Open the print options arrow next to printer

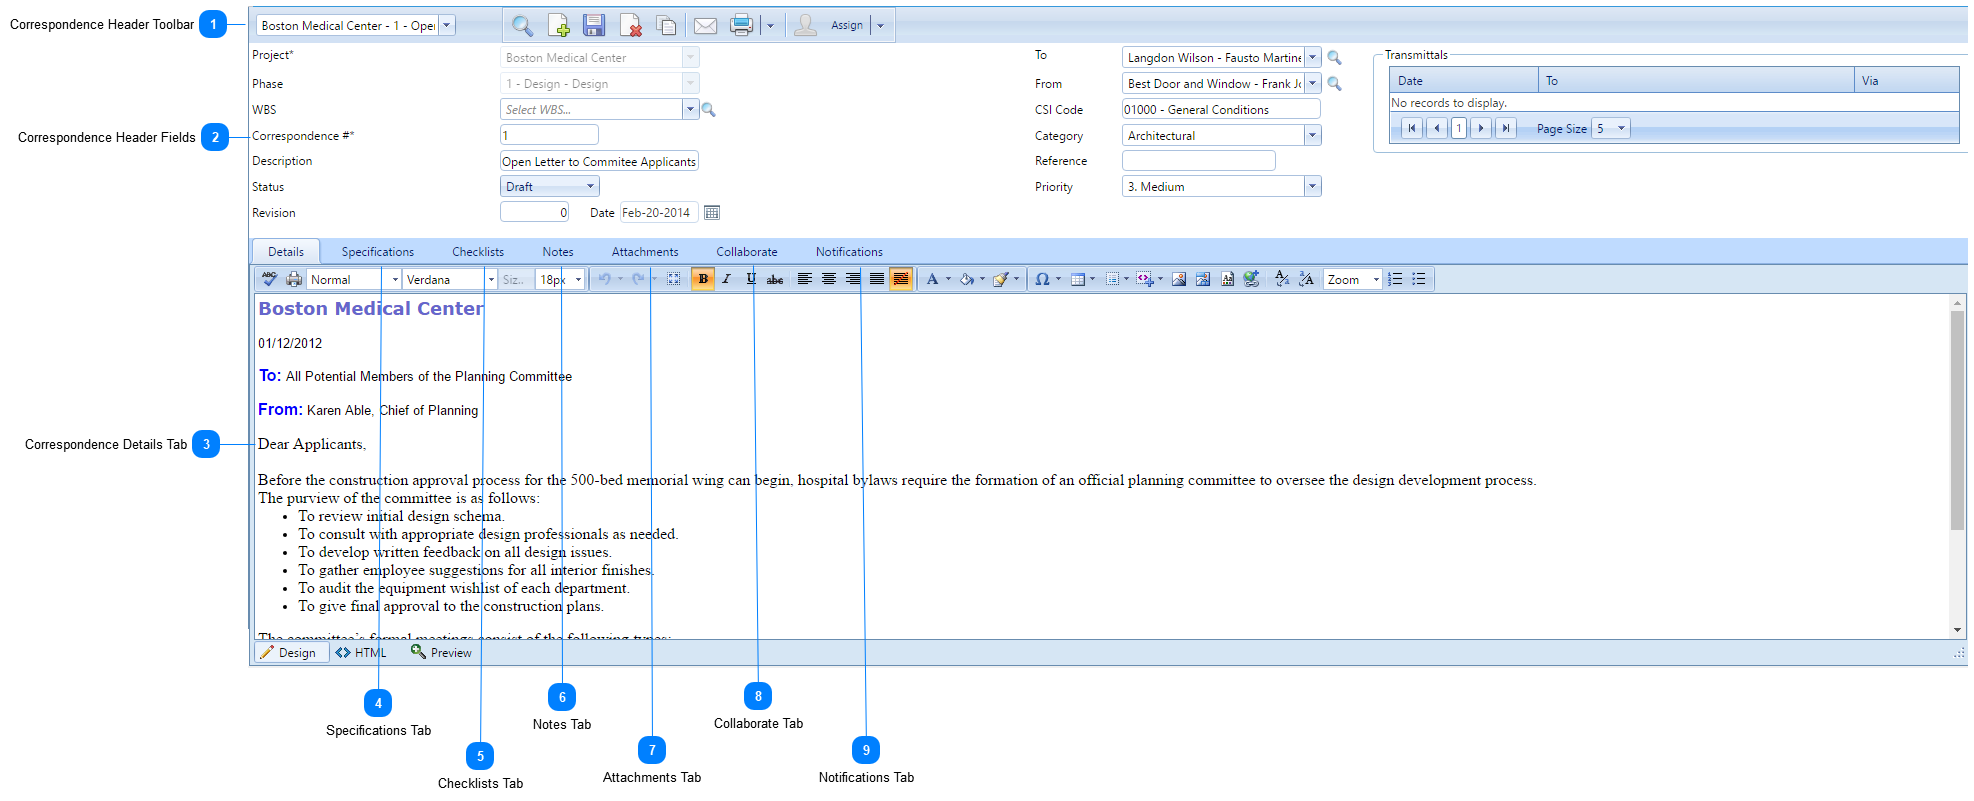click(x=770, y=26)
